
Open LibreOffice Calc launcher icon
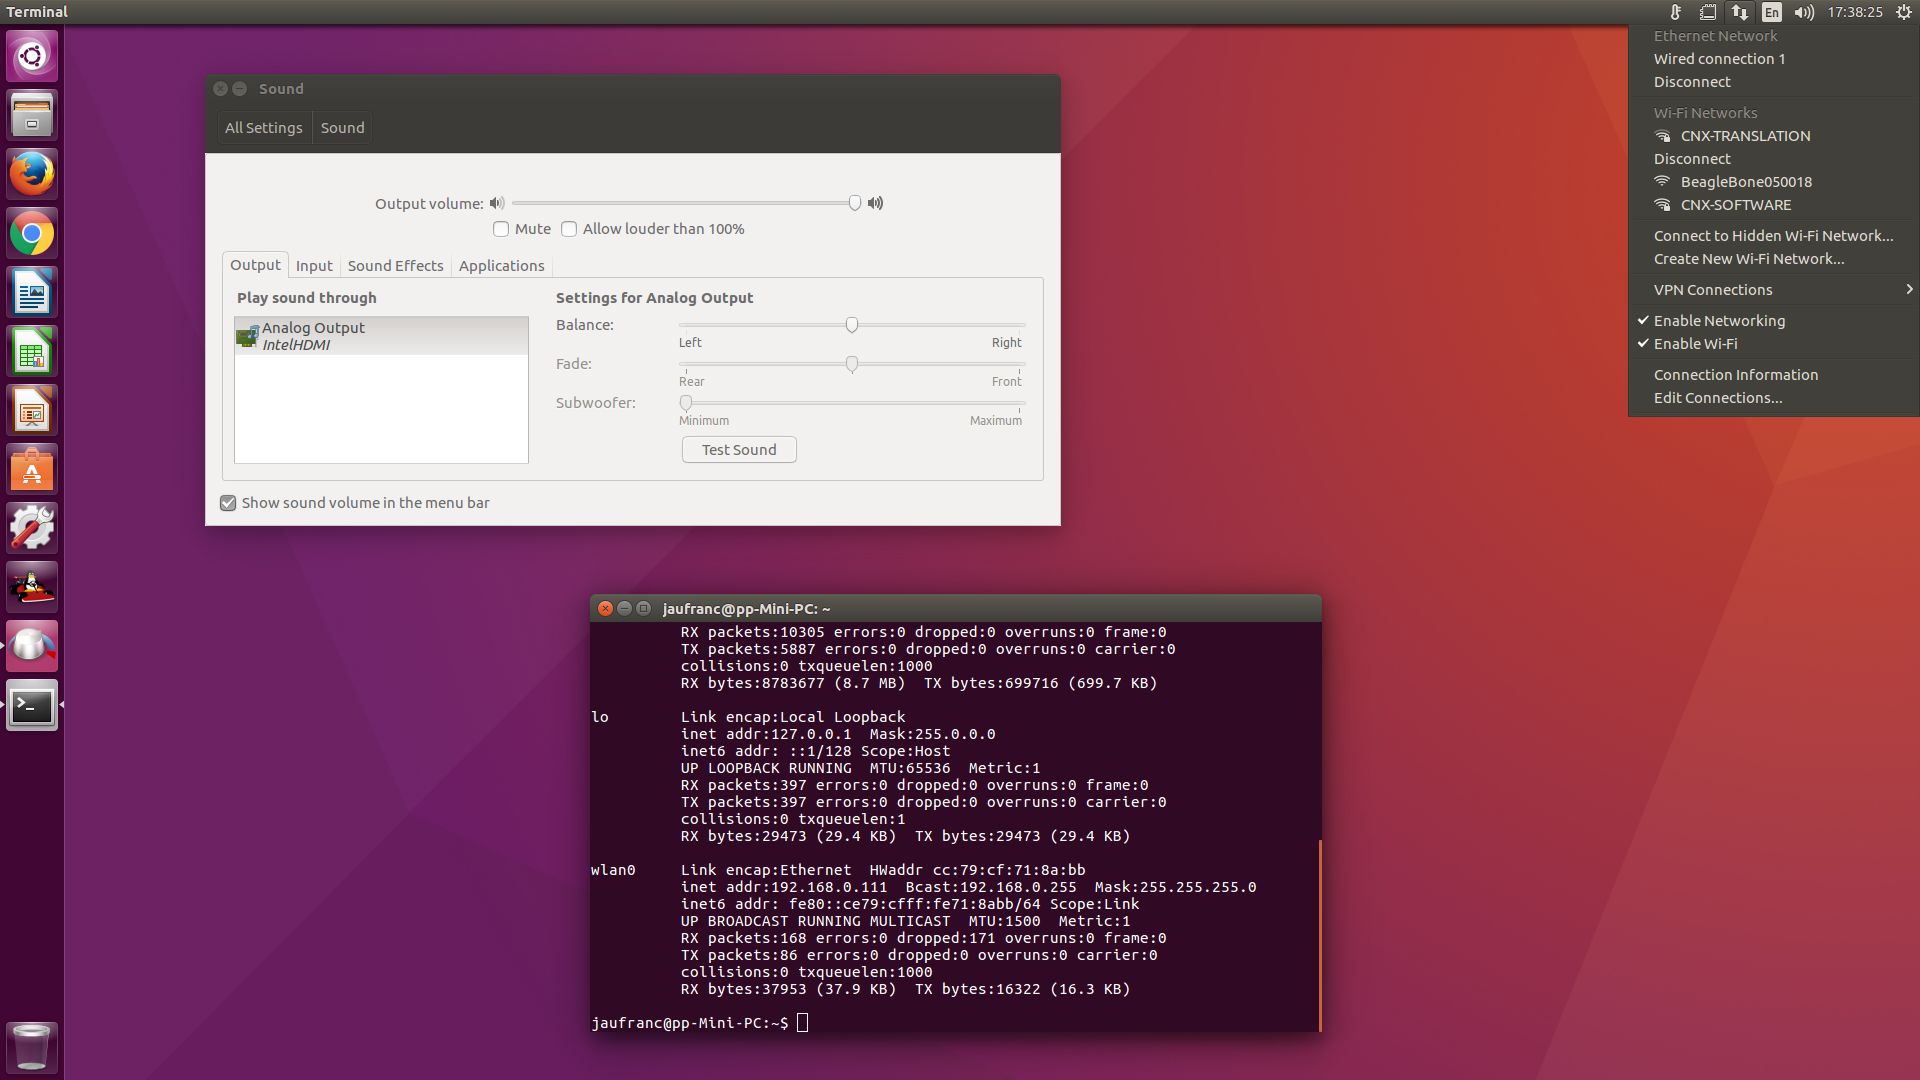point(32,352)
